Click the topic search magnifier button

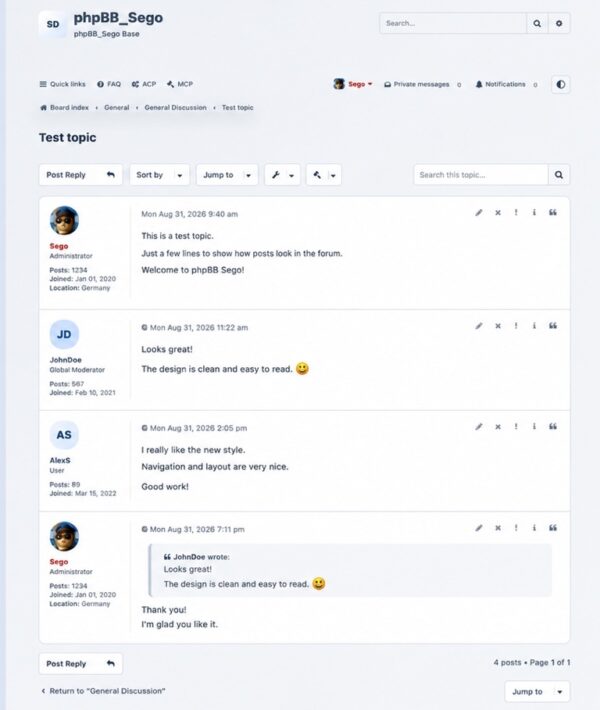(x=559, y=175)
